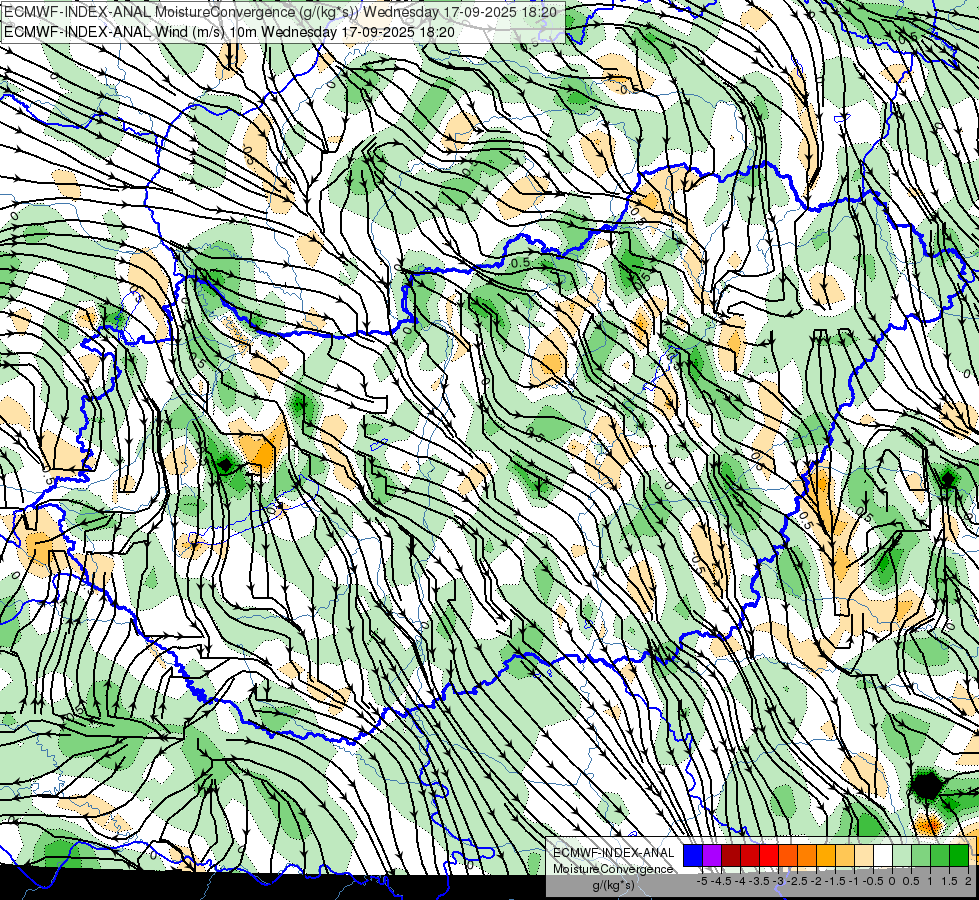This screenshot has width=979, height=900.
Task: Pick the red swatch between -4 and -3.5
Action: [x=750, y=856]
